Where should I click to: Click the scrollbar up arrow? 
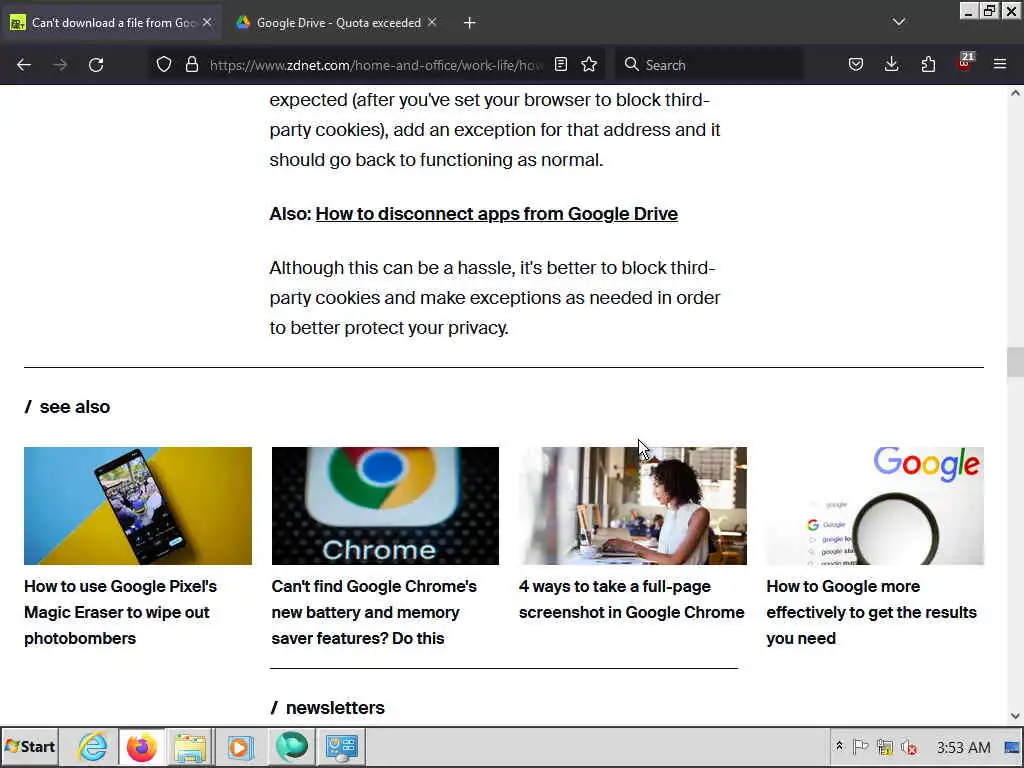point(1015,93)
